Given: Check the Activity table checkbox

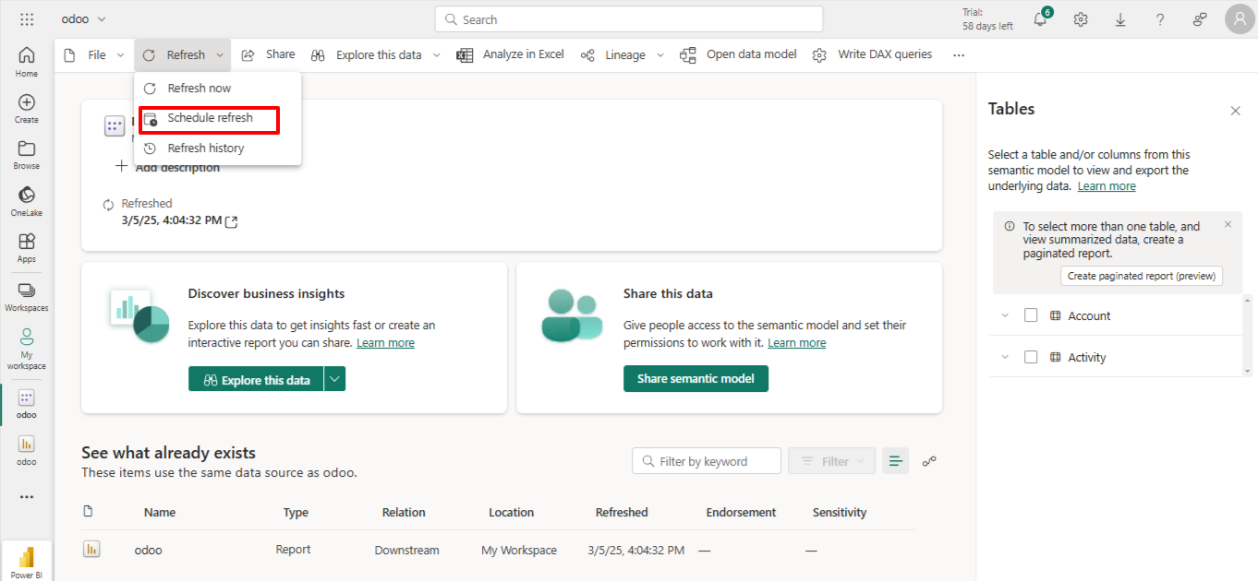Looking at the screenshot, I should [x=1031, y=357].
